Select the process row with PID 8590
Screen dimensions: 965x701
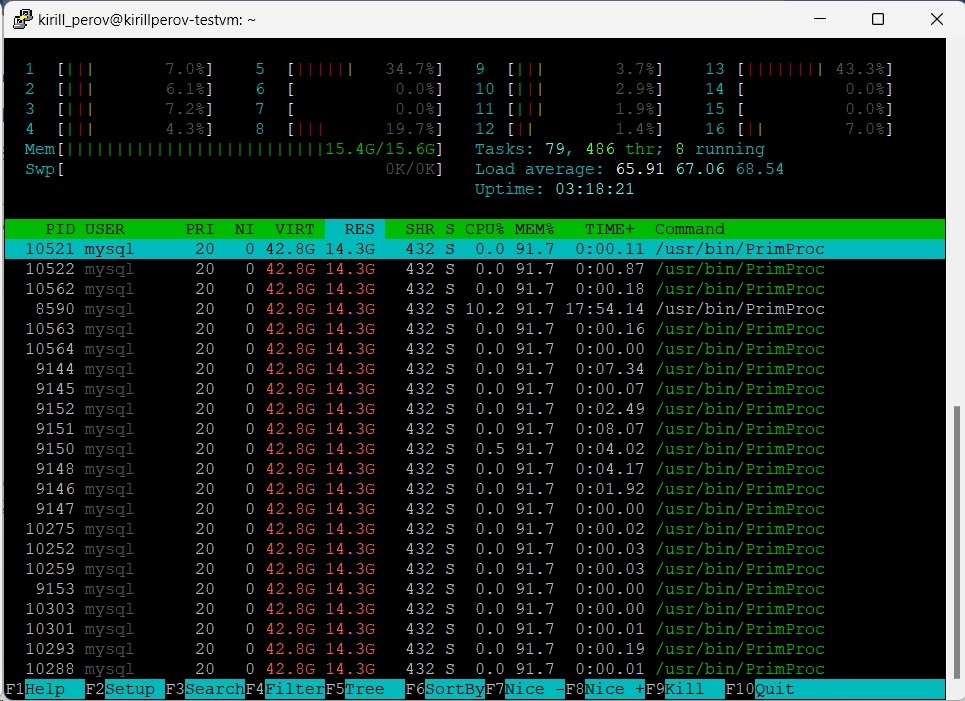tap(400, 309)
